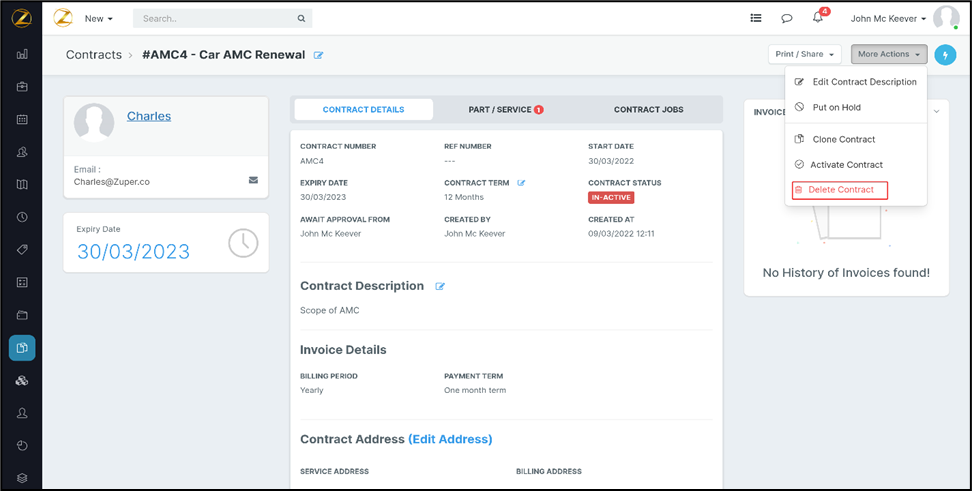The image size is (972, 491).
Task: Switch to Contract Jobs tab
Action: point(648,110)
